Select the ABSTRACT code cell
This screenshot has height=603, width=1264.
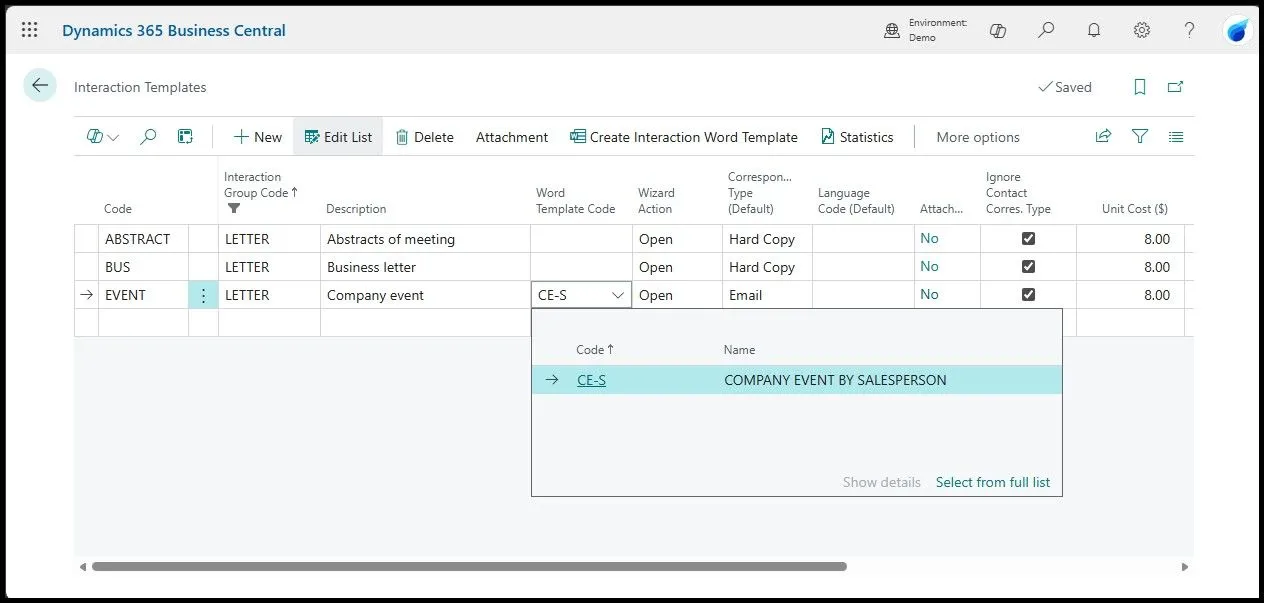tap(143, 239)
